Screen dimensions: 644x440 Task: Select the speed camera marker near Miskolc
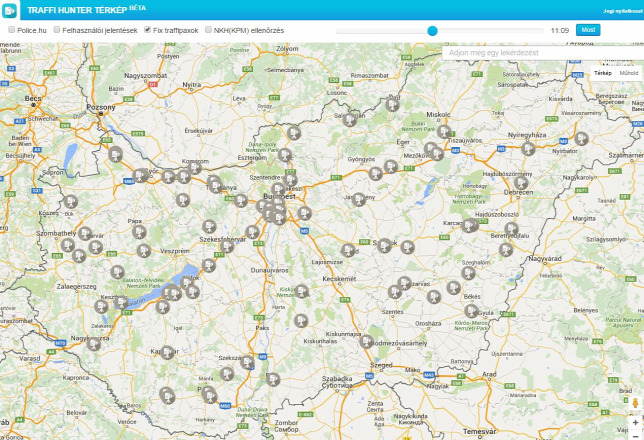click(444, 132)
